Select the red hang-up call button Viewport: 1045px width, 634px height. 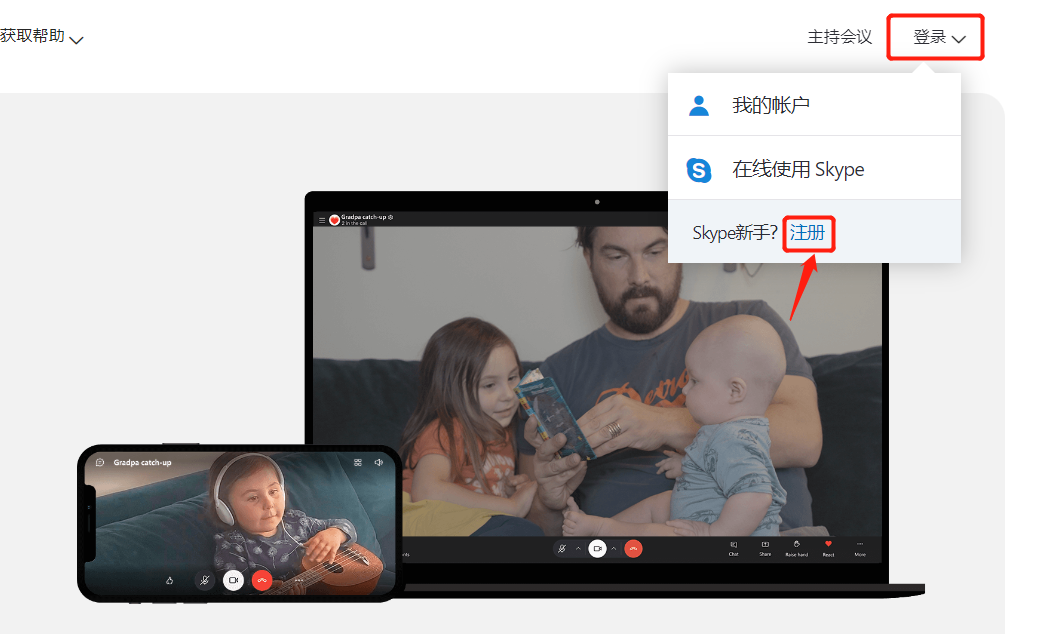(x=632, y=546)
